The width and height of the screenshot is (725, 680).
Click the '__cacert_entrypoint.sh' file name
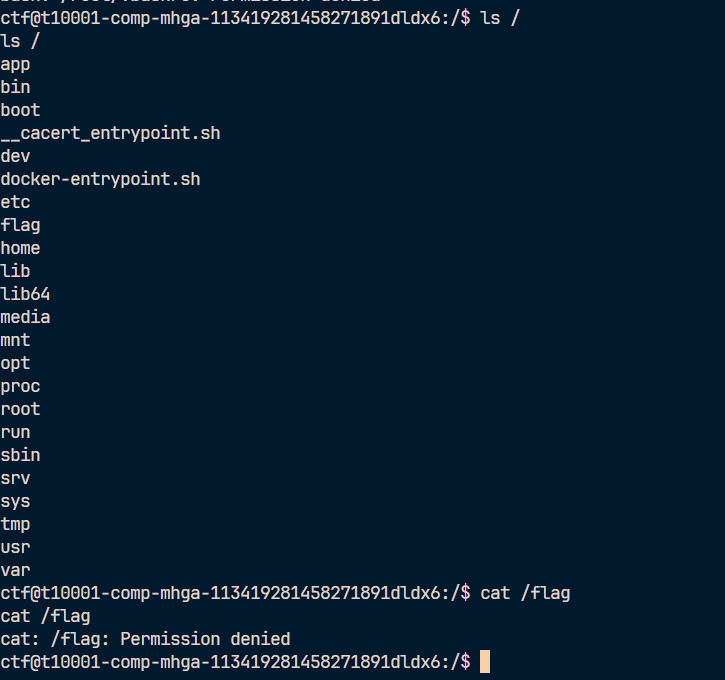[111, 133]
